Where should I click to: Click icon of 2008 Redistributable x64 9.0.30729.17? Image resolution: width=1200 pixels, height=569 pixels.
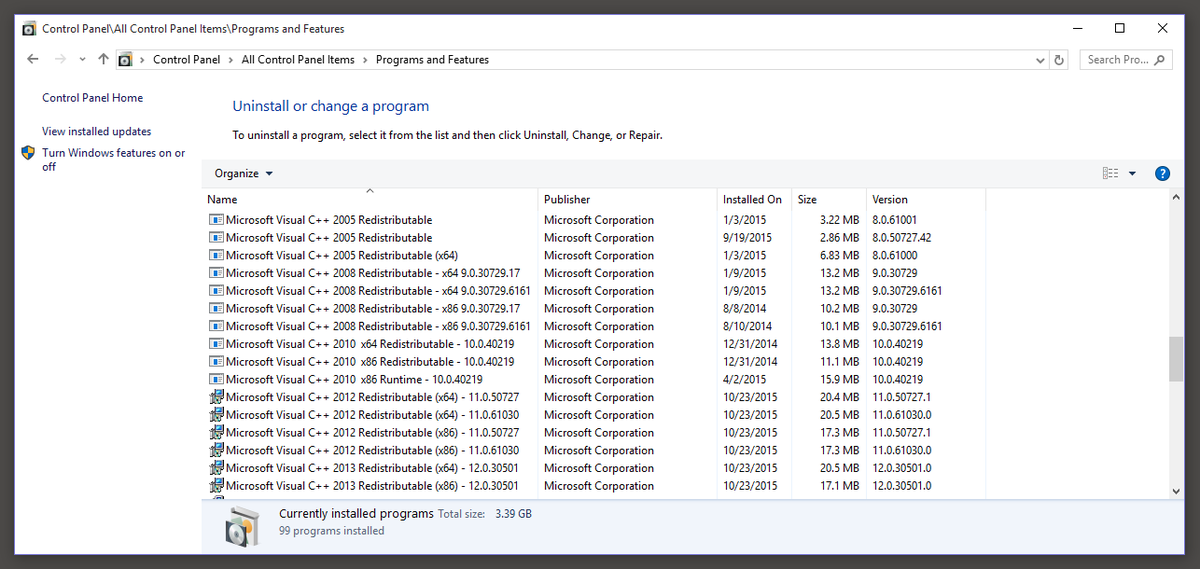(x=216, y=273)
